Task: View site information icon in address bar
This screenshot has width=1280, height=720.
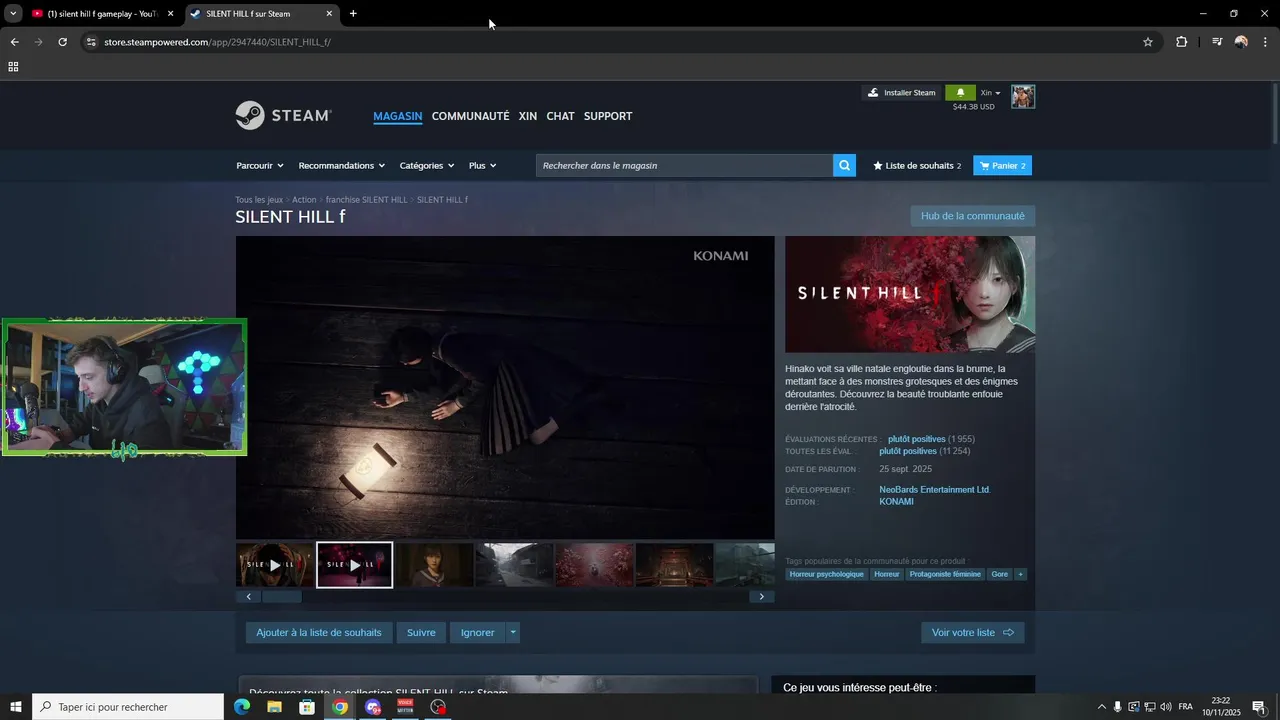Action: 91,42
